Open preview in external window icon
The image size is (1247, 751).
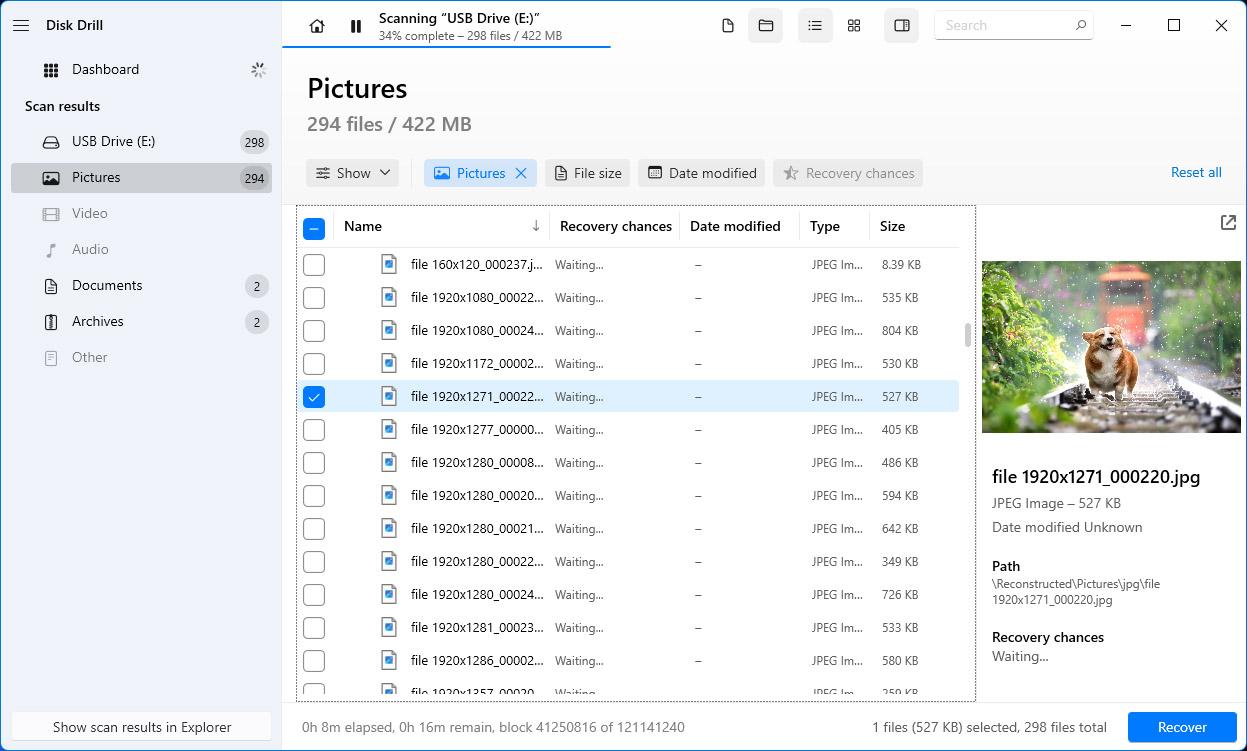(x=1228, y=223)
